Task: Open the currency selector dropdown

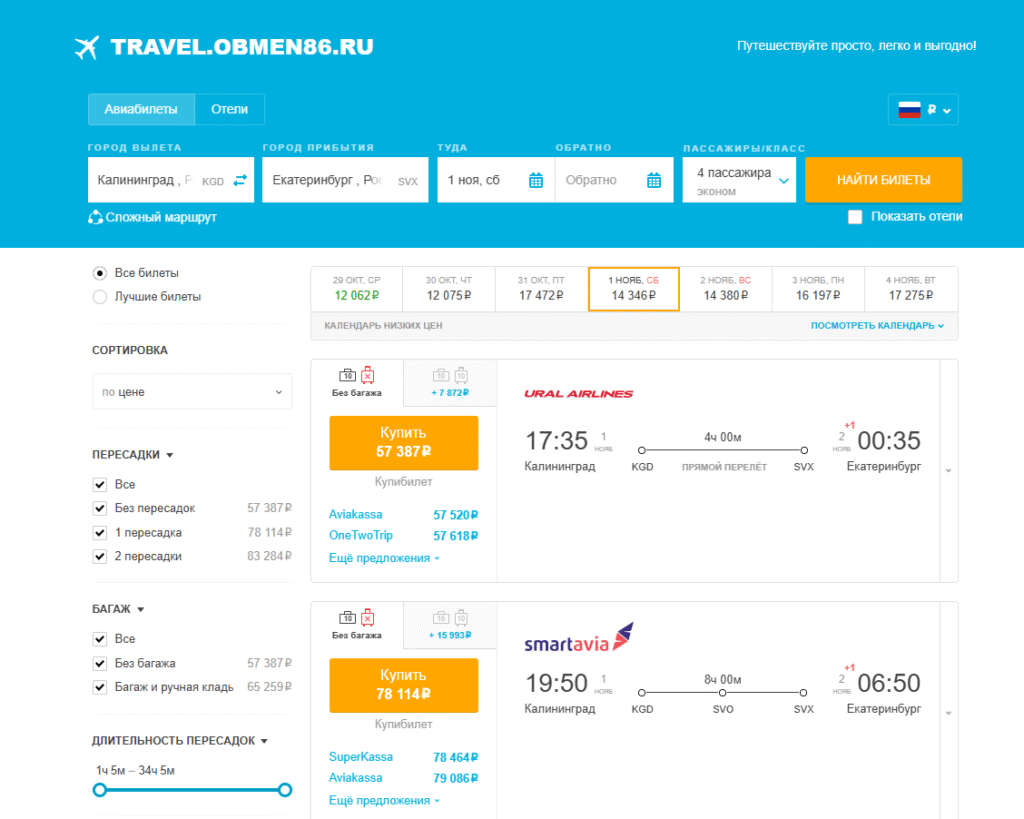Action: point(922,110)
